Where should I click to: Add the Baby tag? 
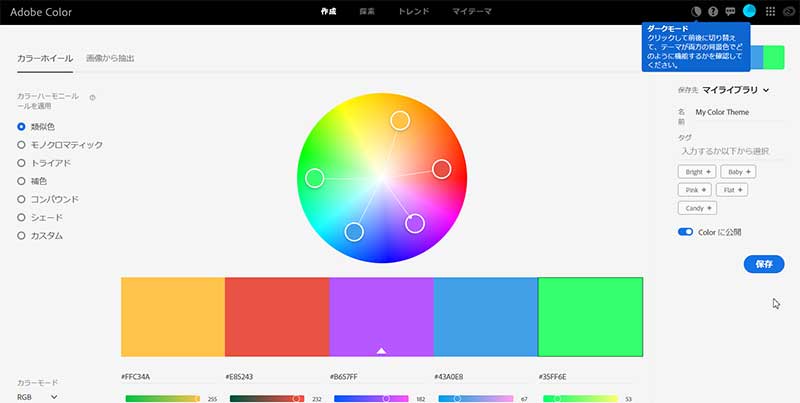pos(738,172)
